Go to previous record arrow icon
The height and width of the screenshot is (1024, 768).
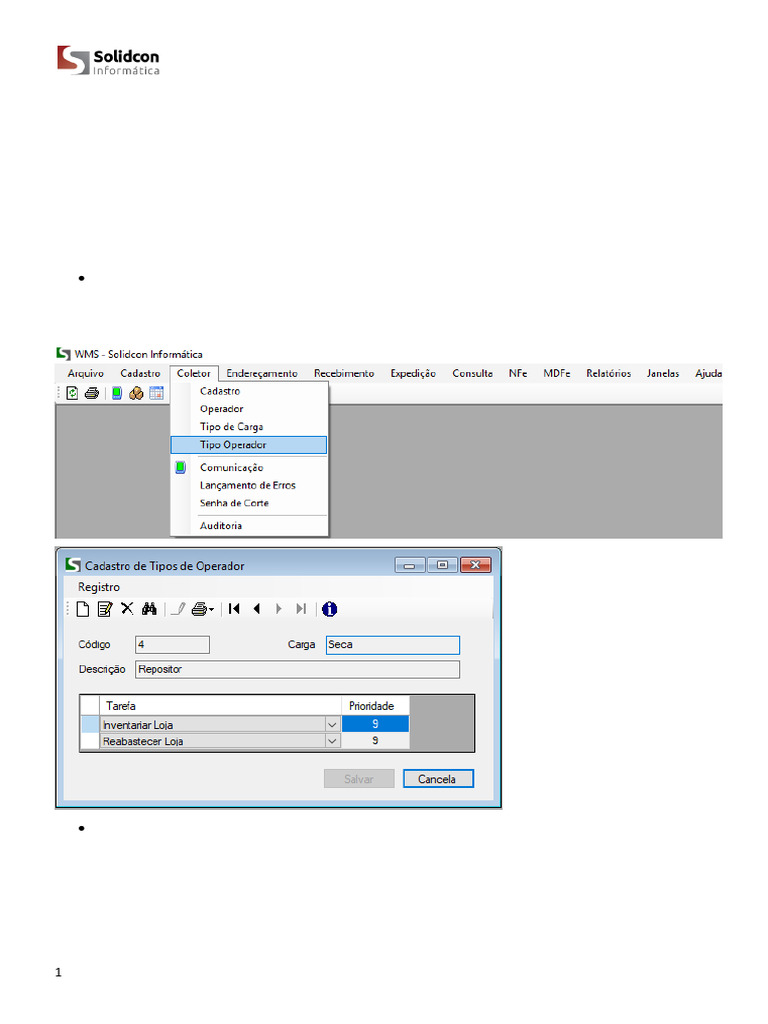pos(257,609)
